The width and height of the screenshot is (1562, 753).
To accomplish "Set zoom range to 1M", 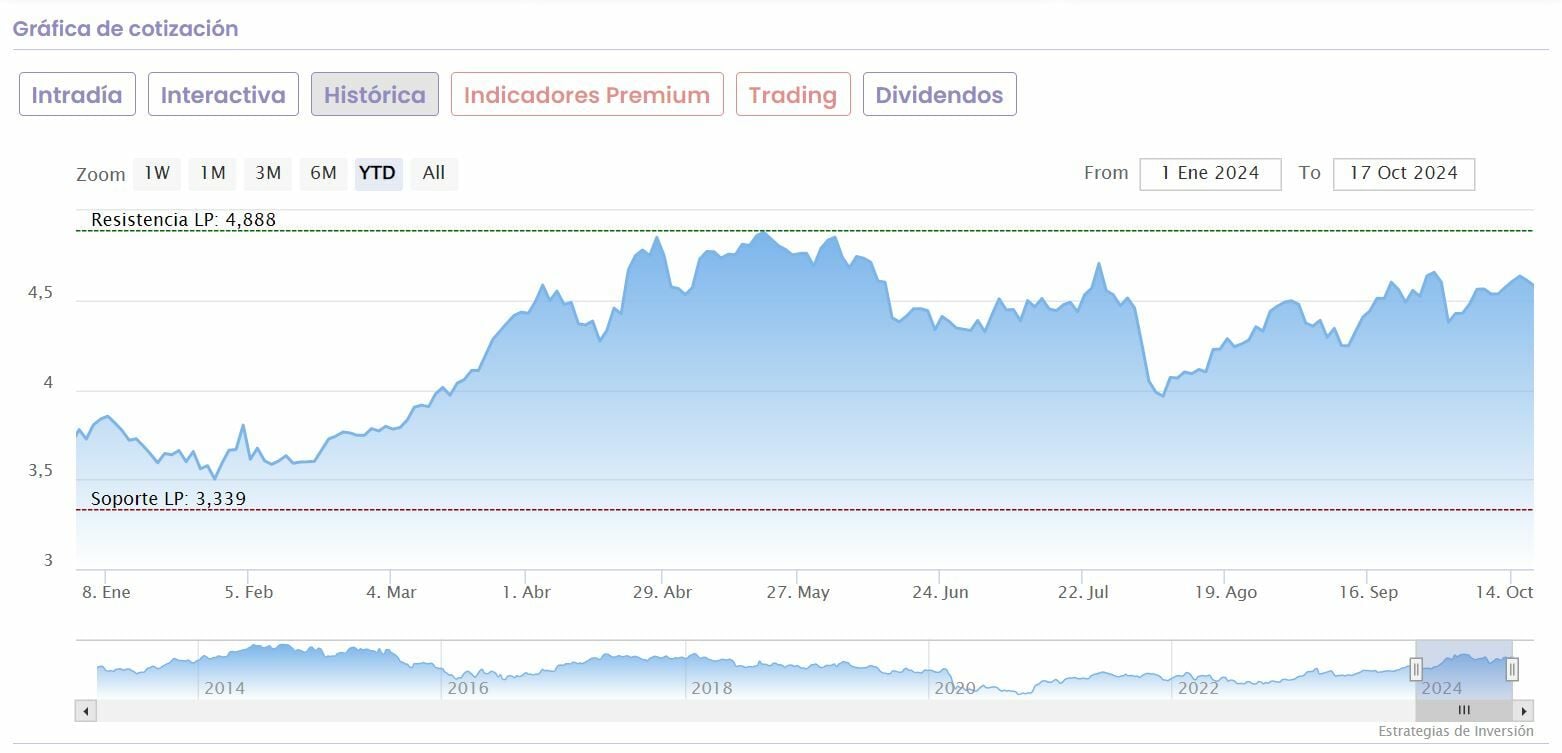I will coord(212,173).
